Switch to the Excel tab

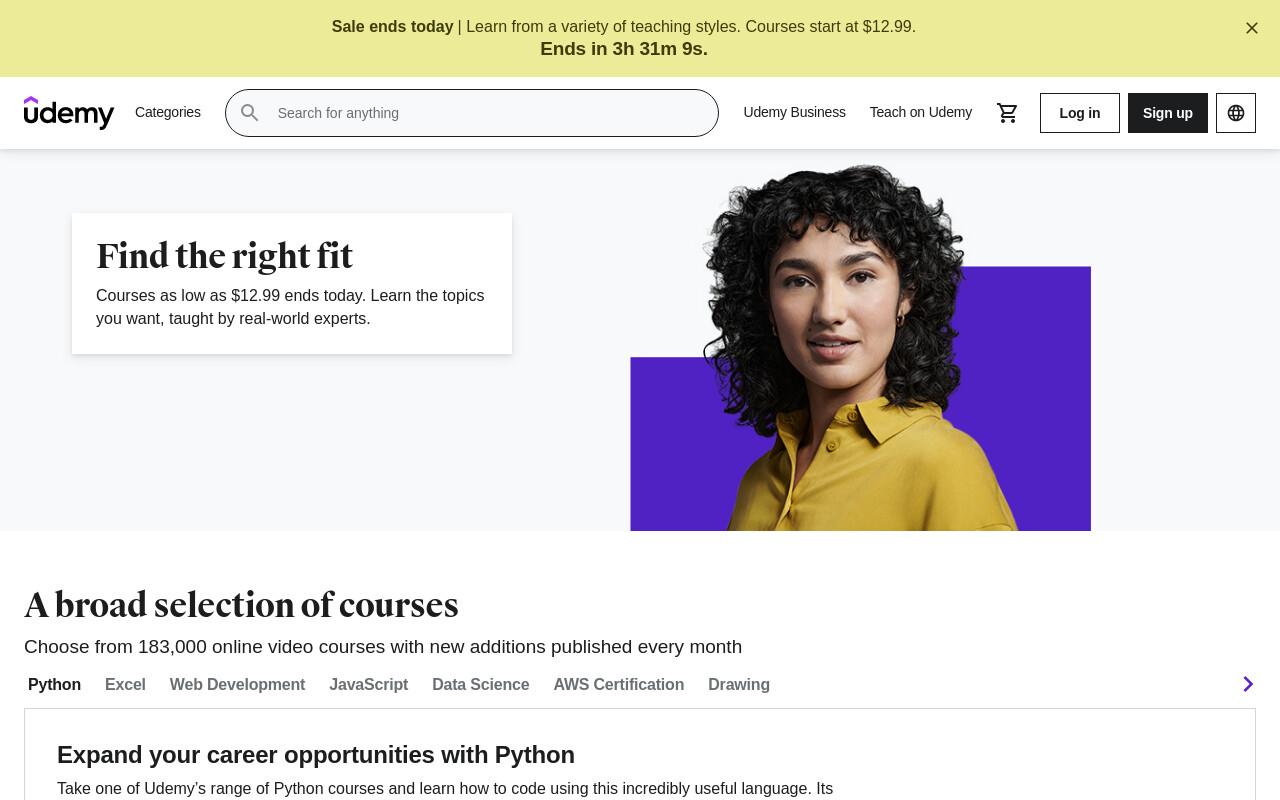coord(125,684)
